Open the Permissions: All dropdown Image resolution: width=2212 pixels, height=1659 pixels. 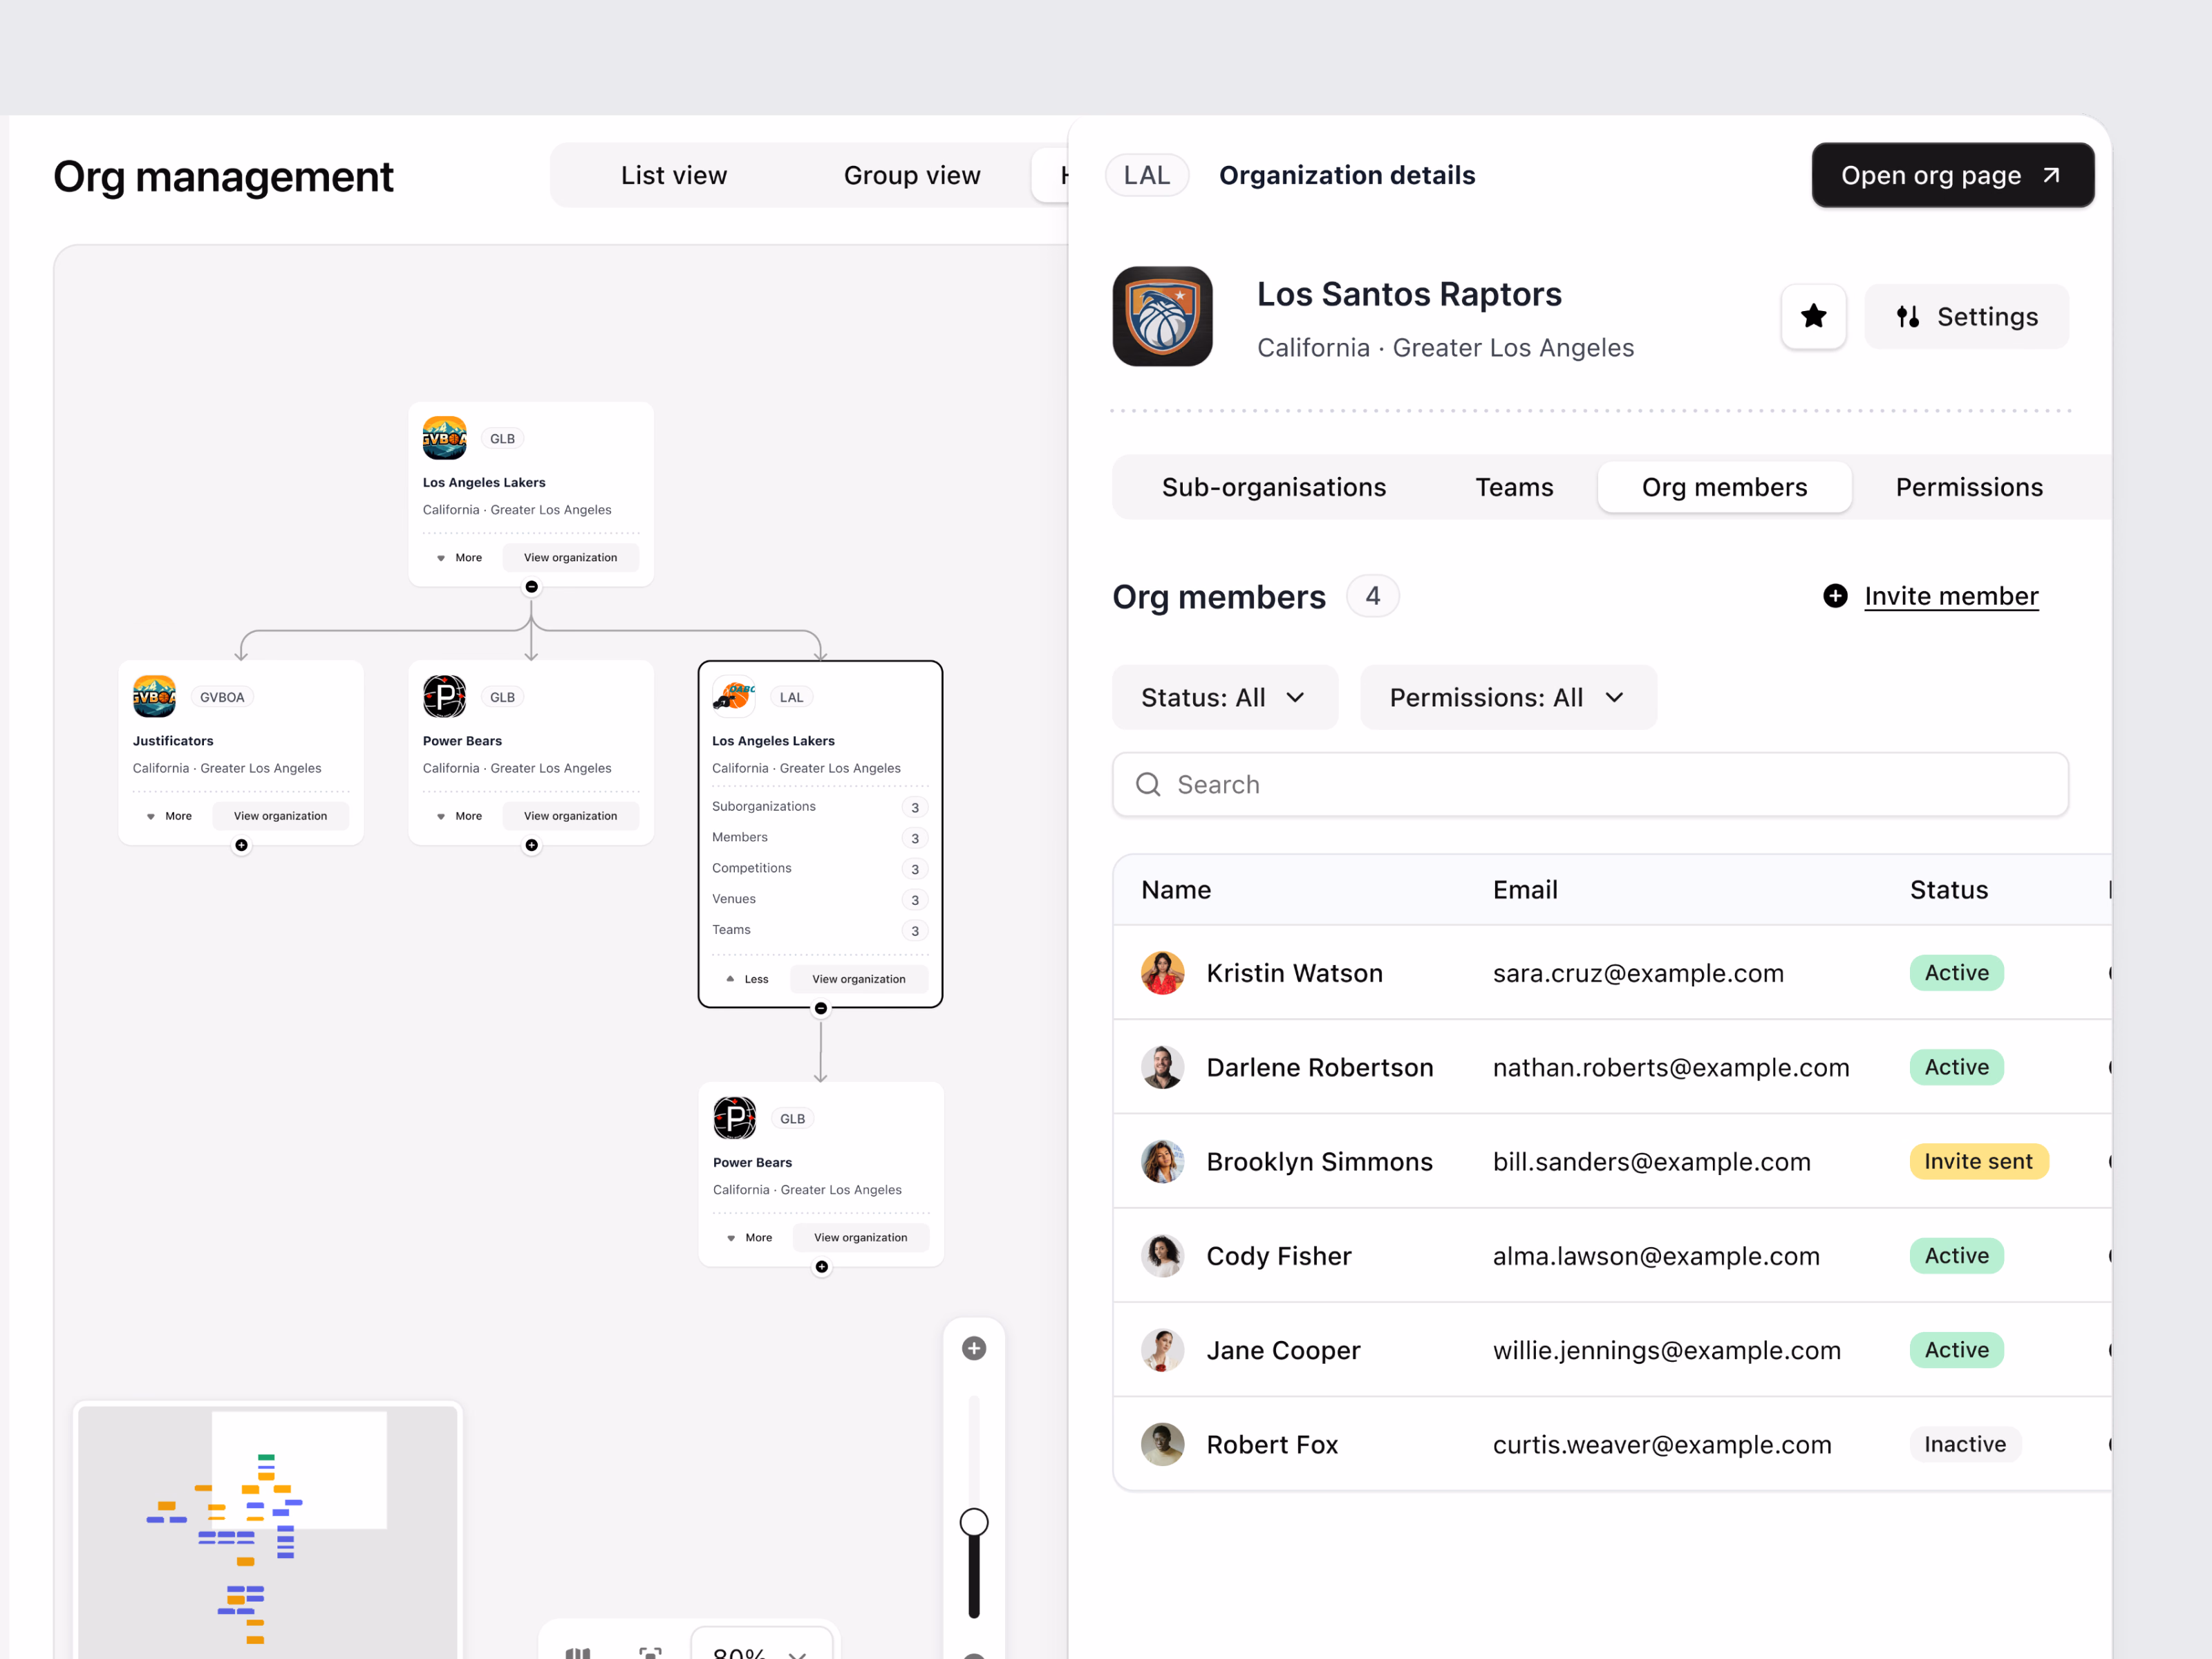tap(1508, 697)
